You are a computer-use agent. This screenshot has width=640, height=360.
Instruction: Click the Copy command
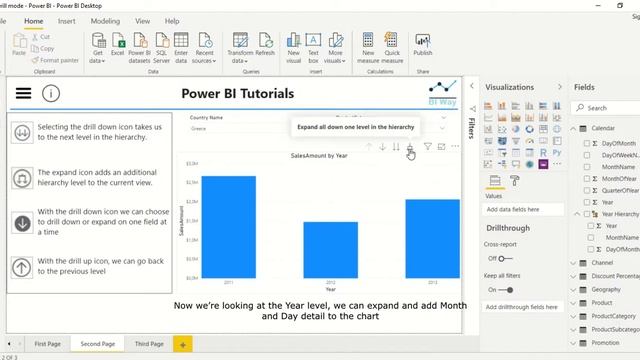(43, 49)
